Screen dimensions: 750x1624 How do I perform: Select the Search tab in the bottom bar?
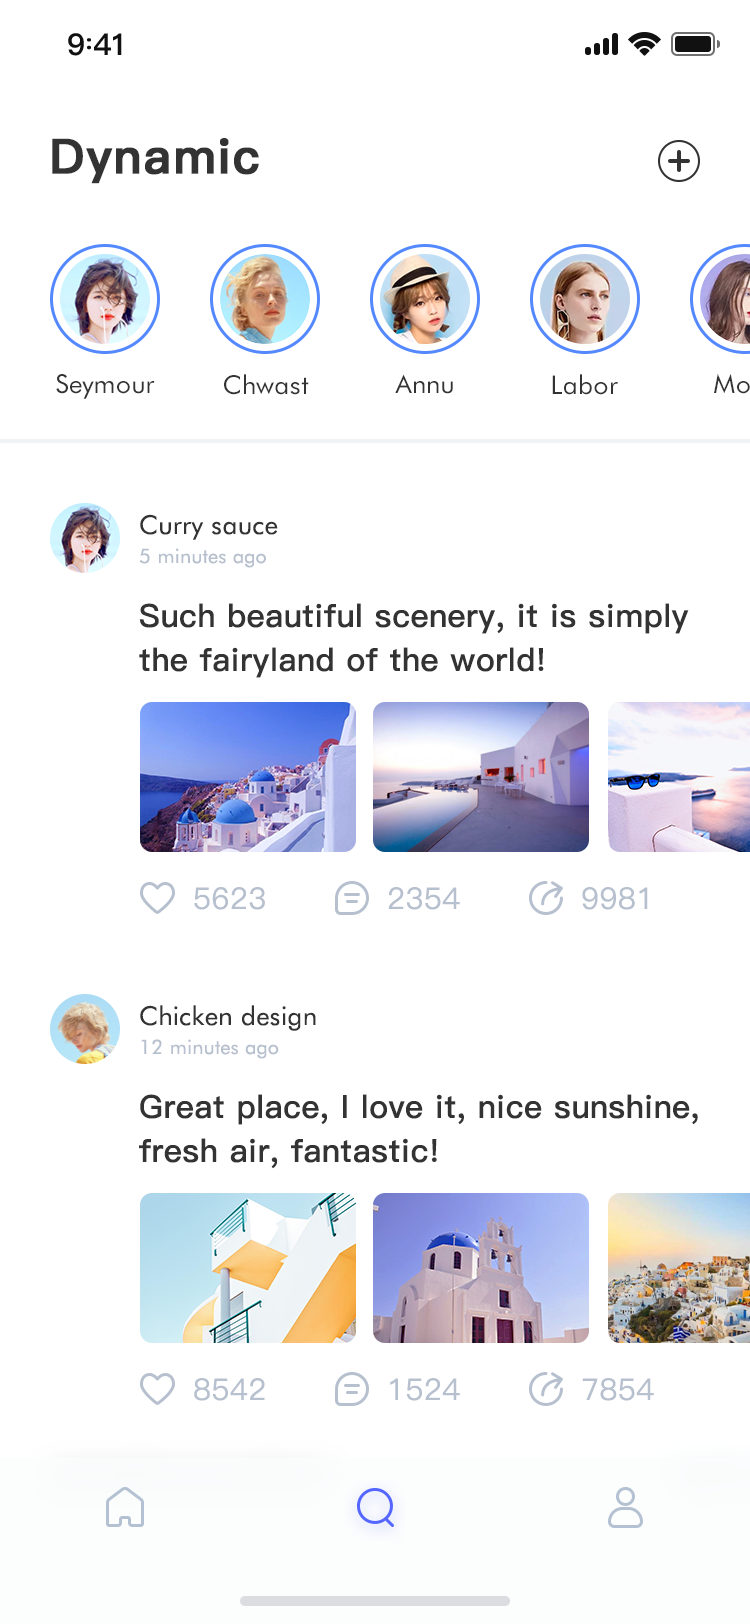(x=376, y=1507)
